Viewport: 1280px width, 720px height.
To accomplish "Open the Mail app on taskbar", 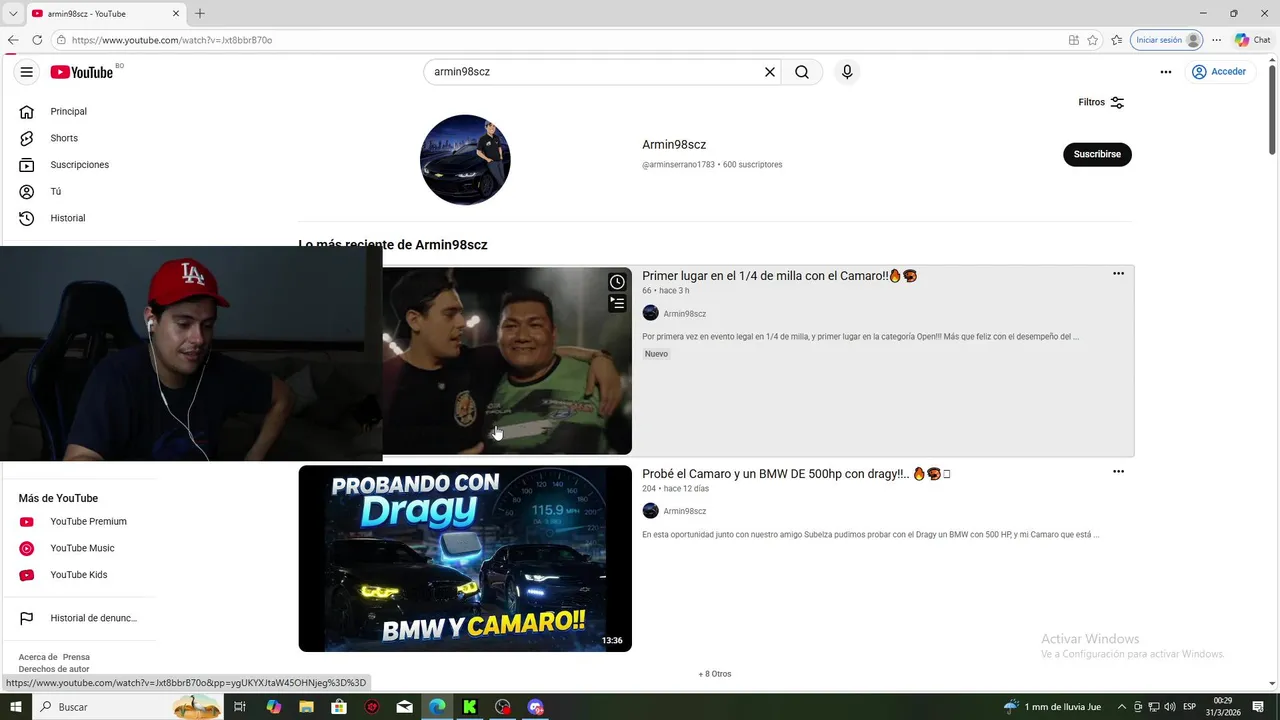I will click(x=404, y=707).
